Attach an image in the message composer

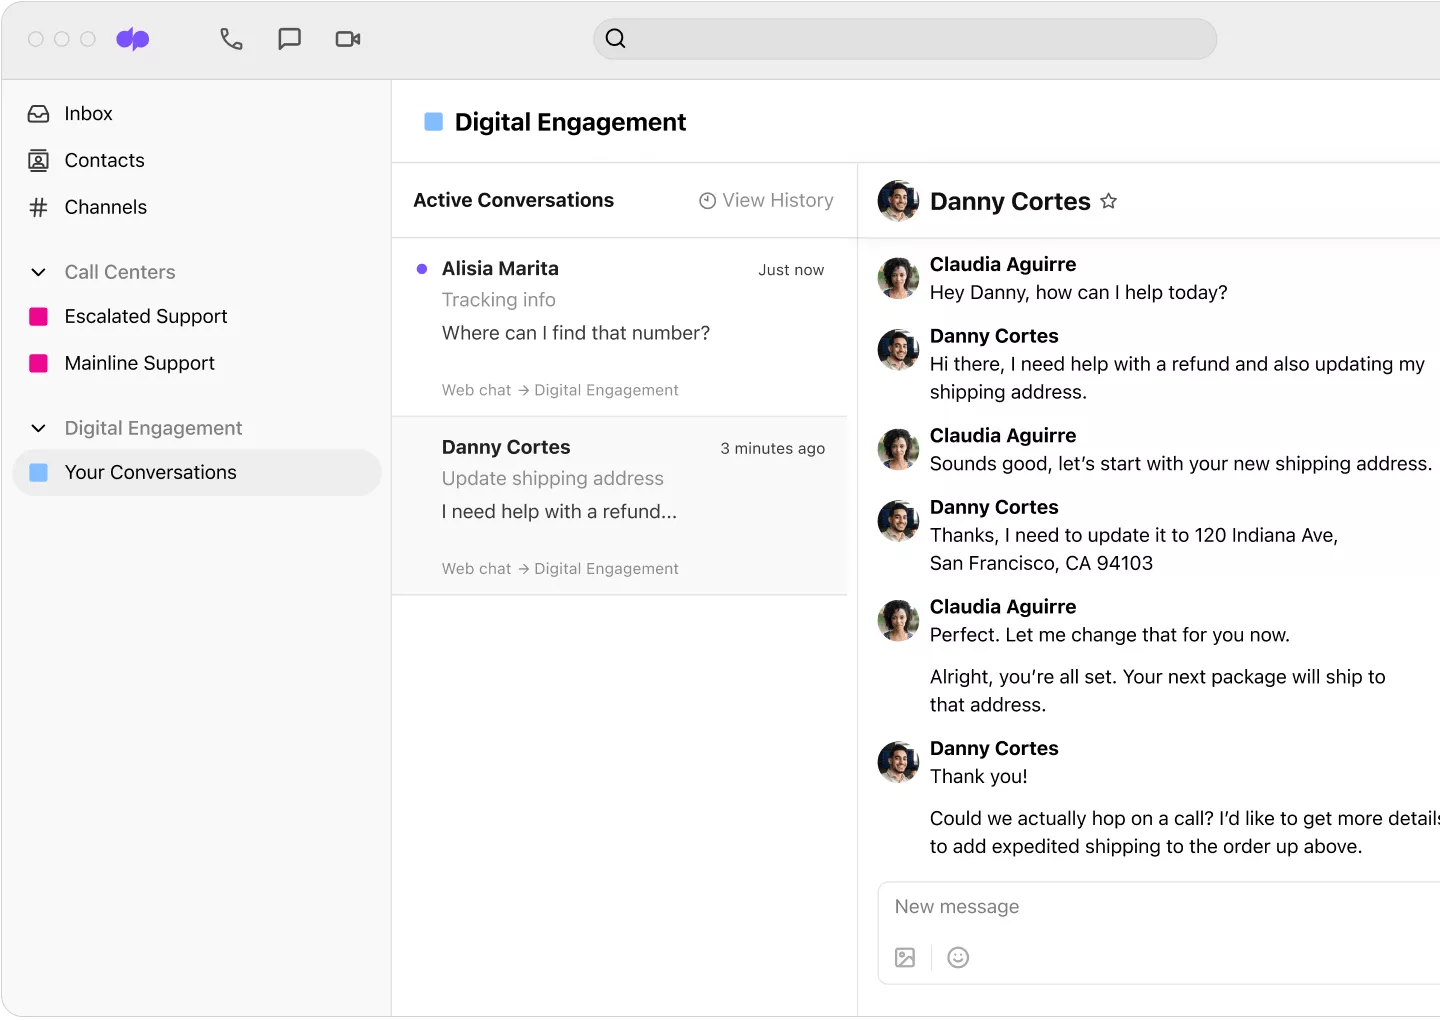point(905,957)
